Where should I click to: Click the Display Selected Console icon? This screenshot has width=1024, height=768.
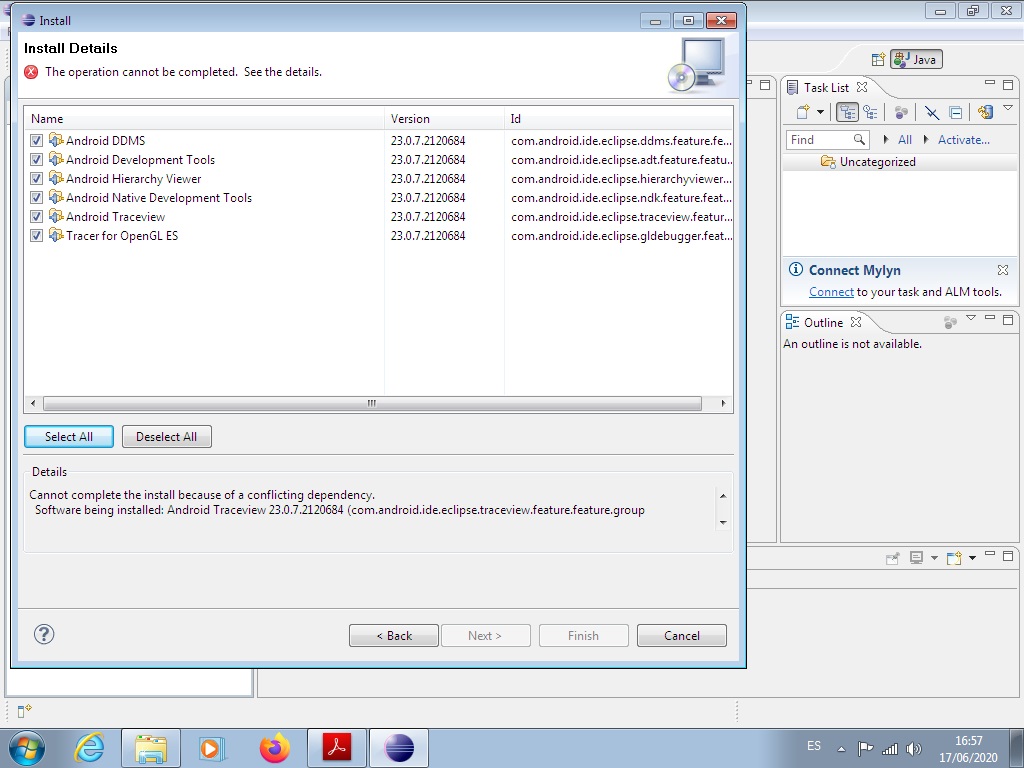tap(916, 558)
